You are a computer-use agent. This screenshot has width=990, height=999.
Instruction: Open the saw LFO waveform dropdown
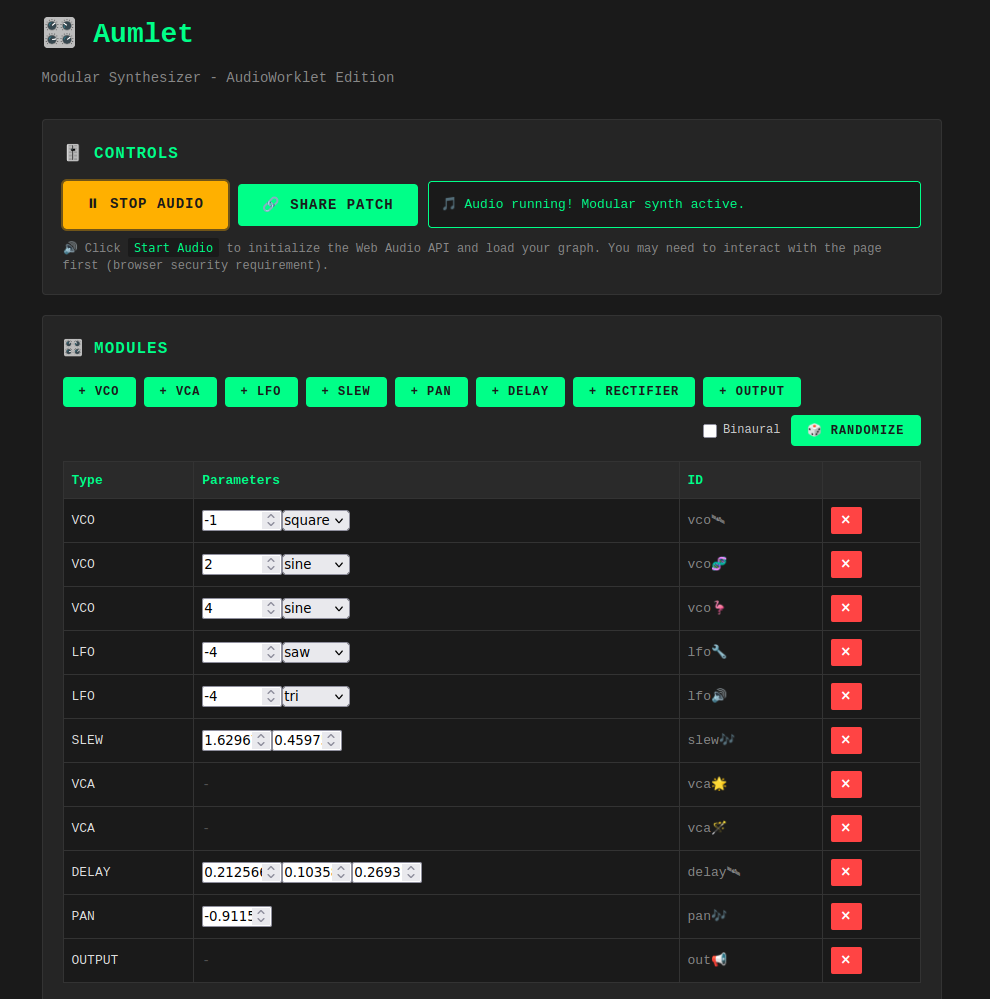point(316,652)
